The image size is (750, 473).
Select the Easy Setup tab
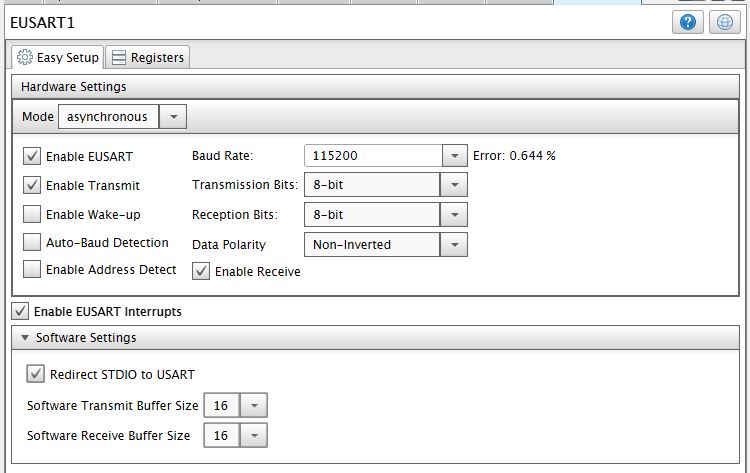[58, 58]
